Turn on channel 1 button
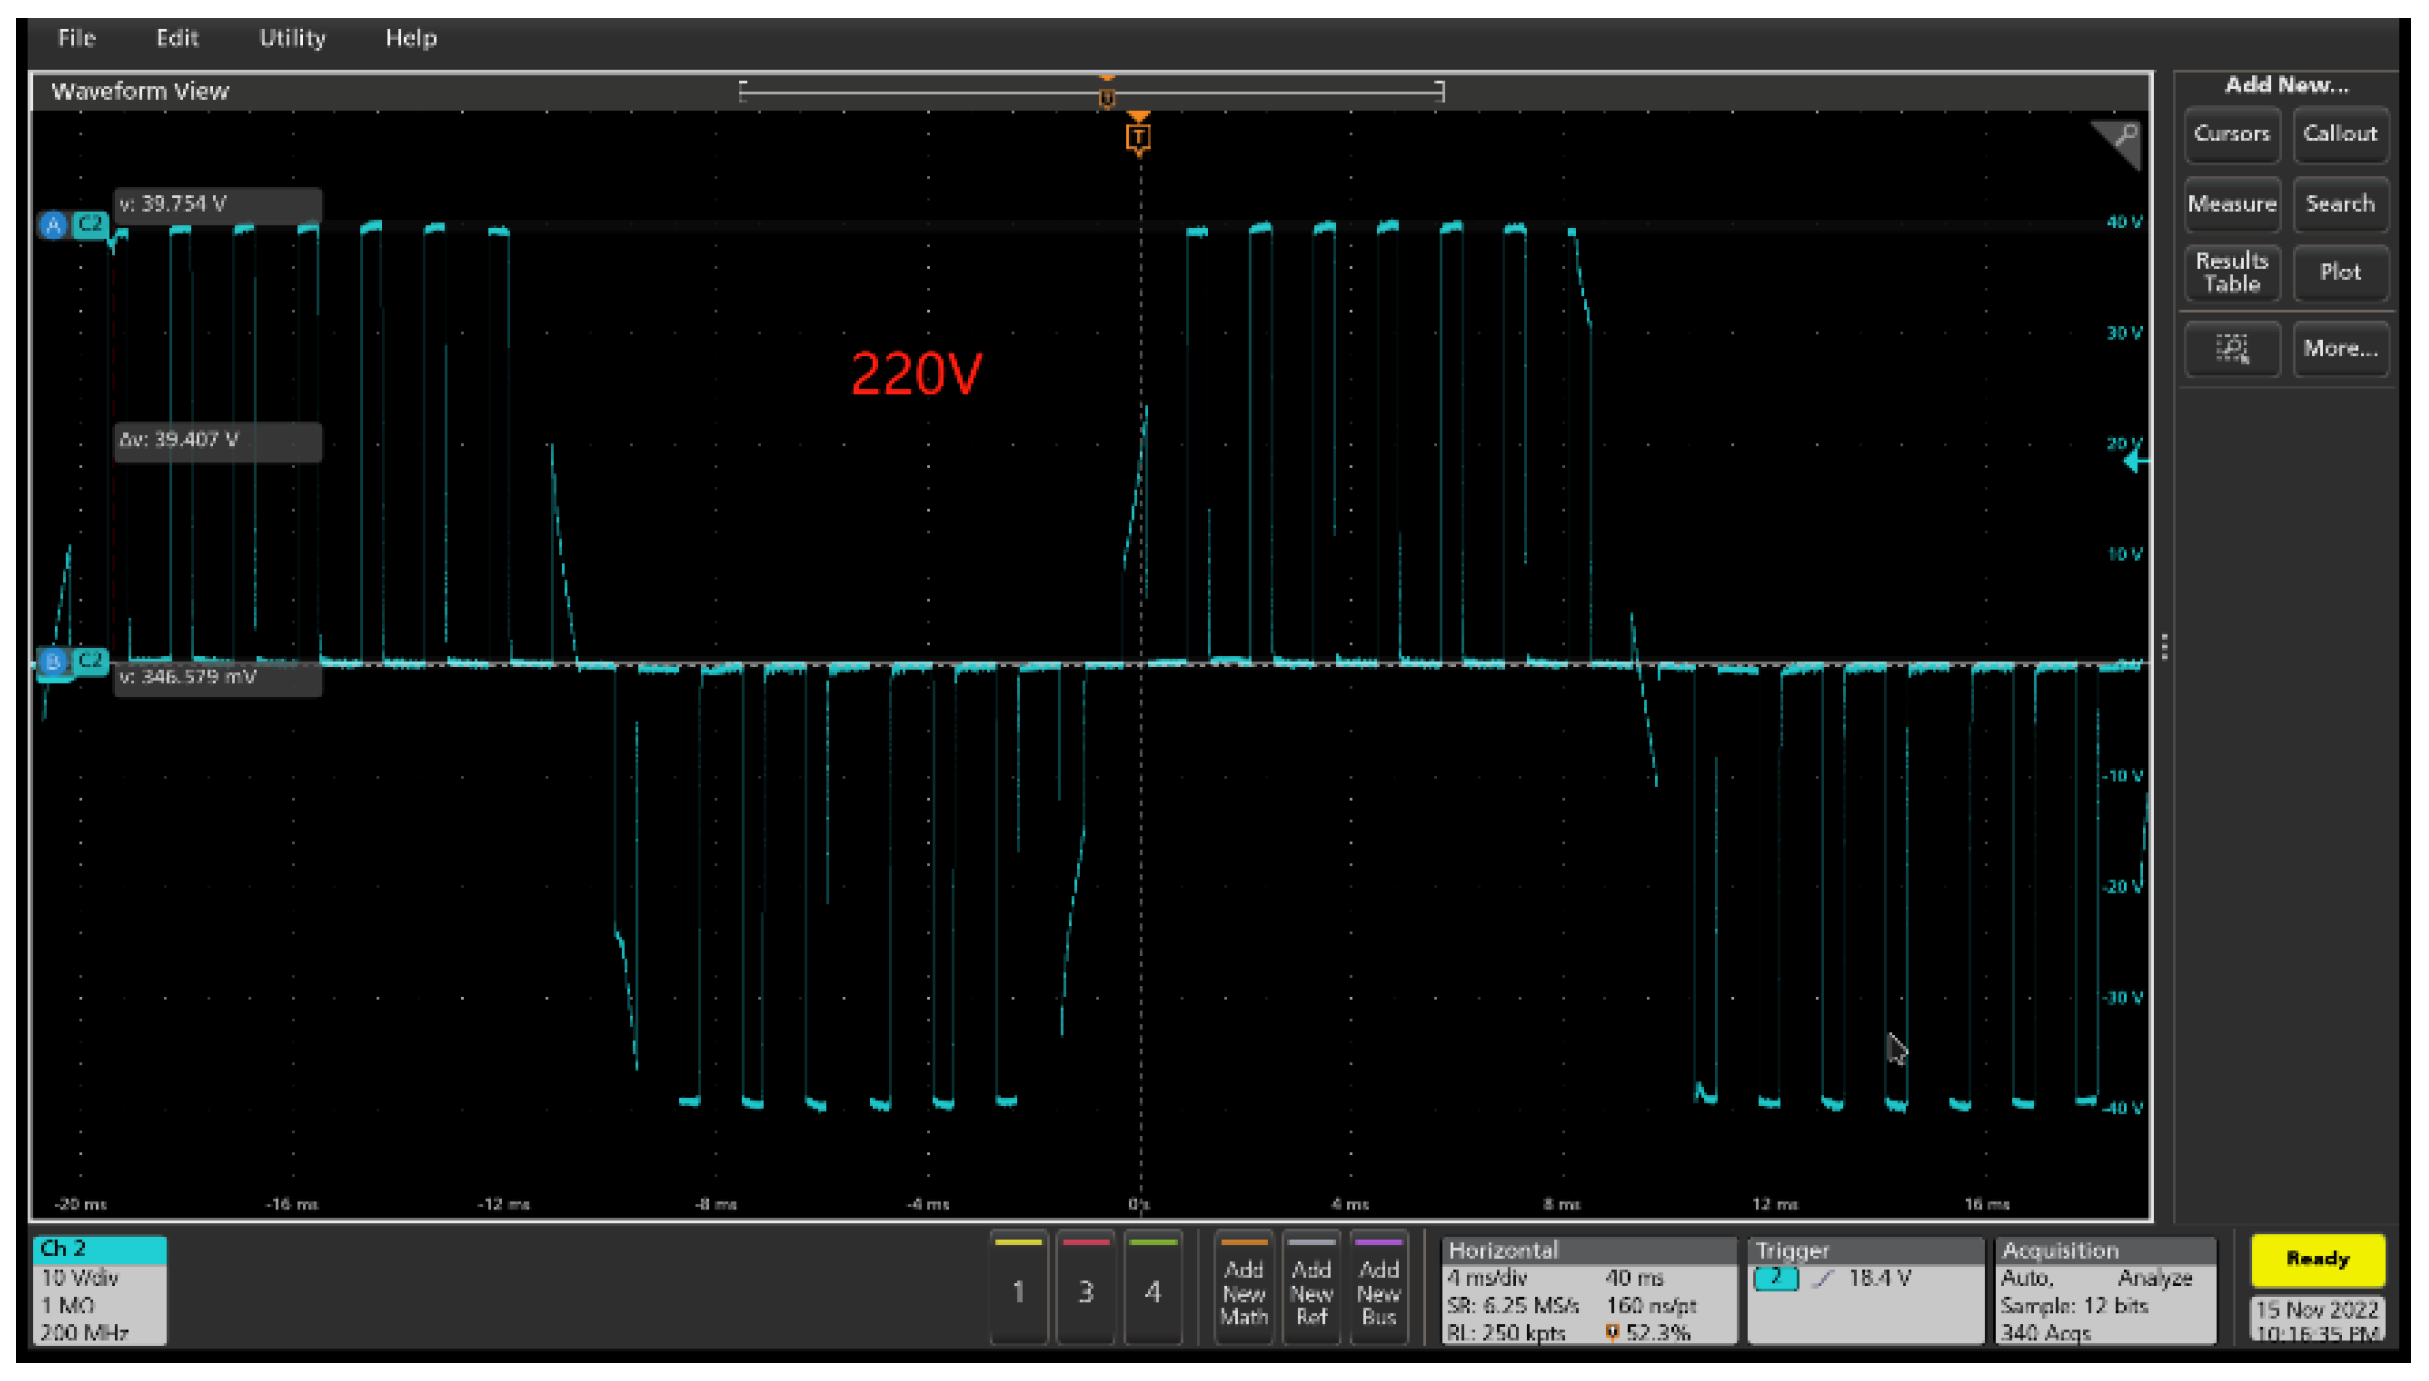Screen dimensions: 2429x1381 coord(1018,1289)
